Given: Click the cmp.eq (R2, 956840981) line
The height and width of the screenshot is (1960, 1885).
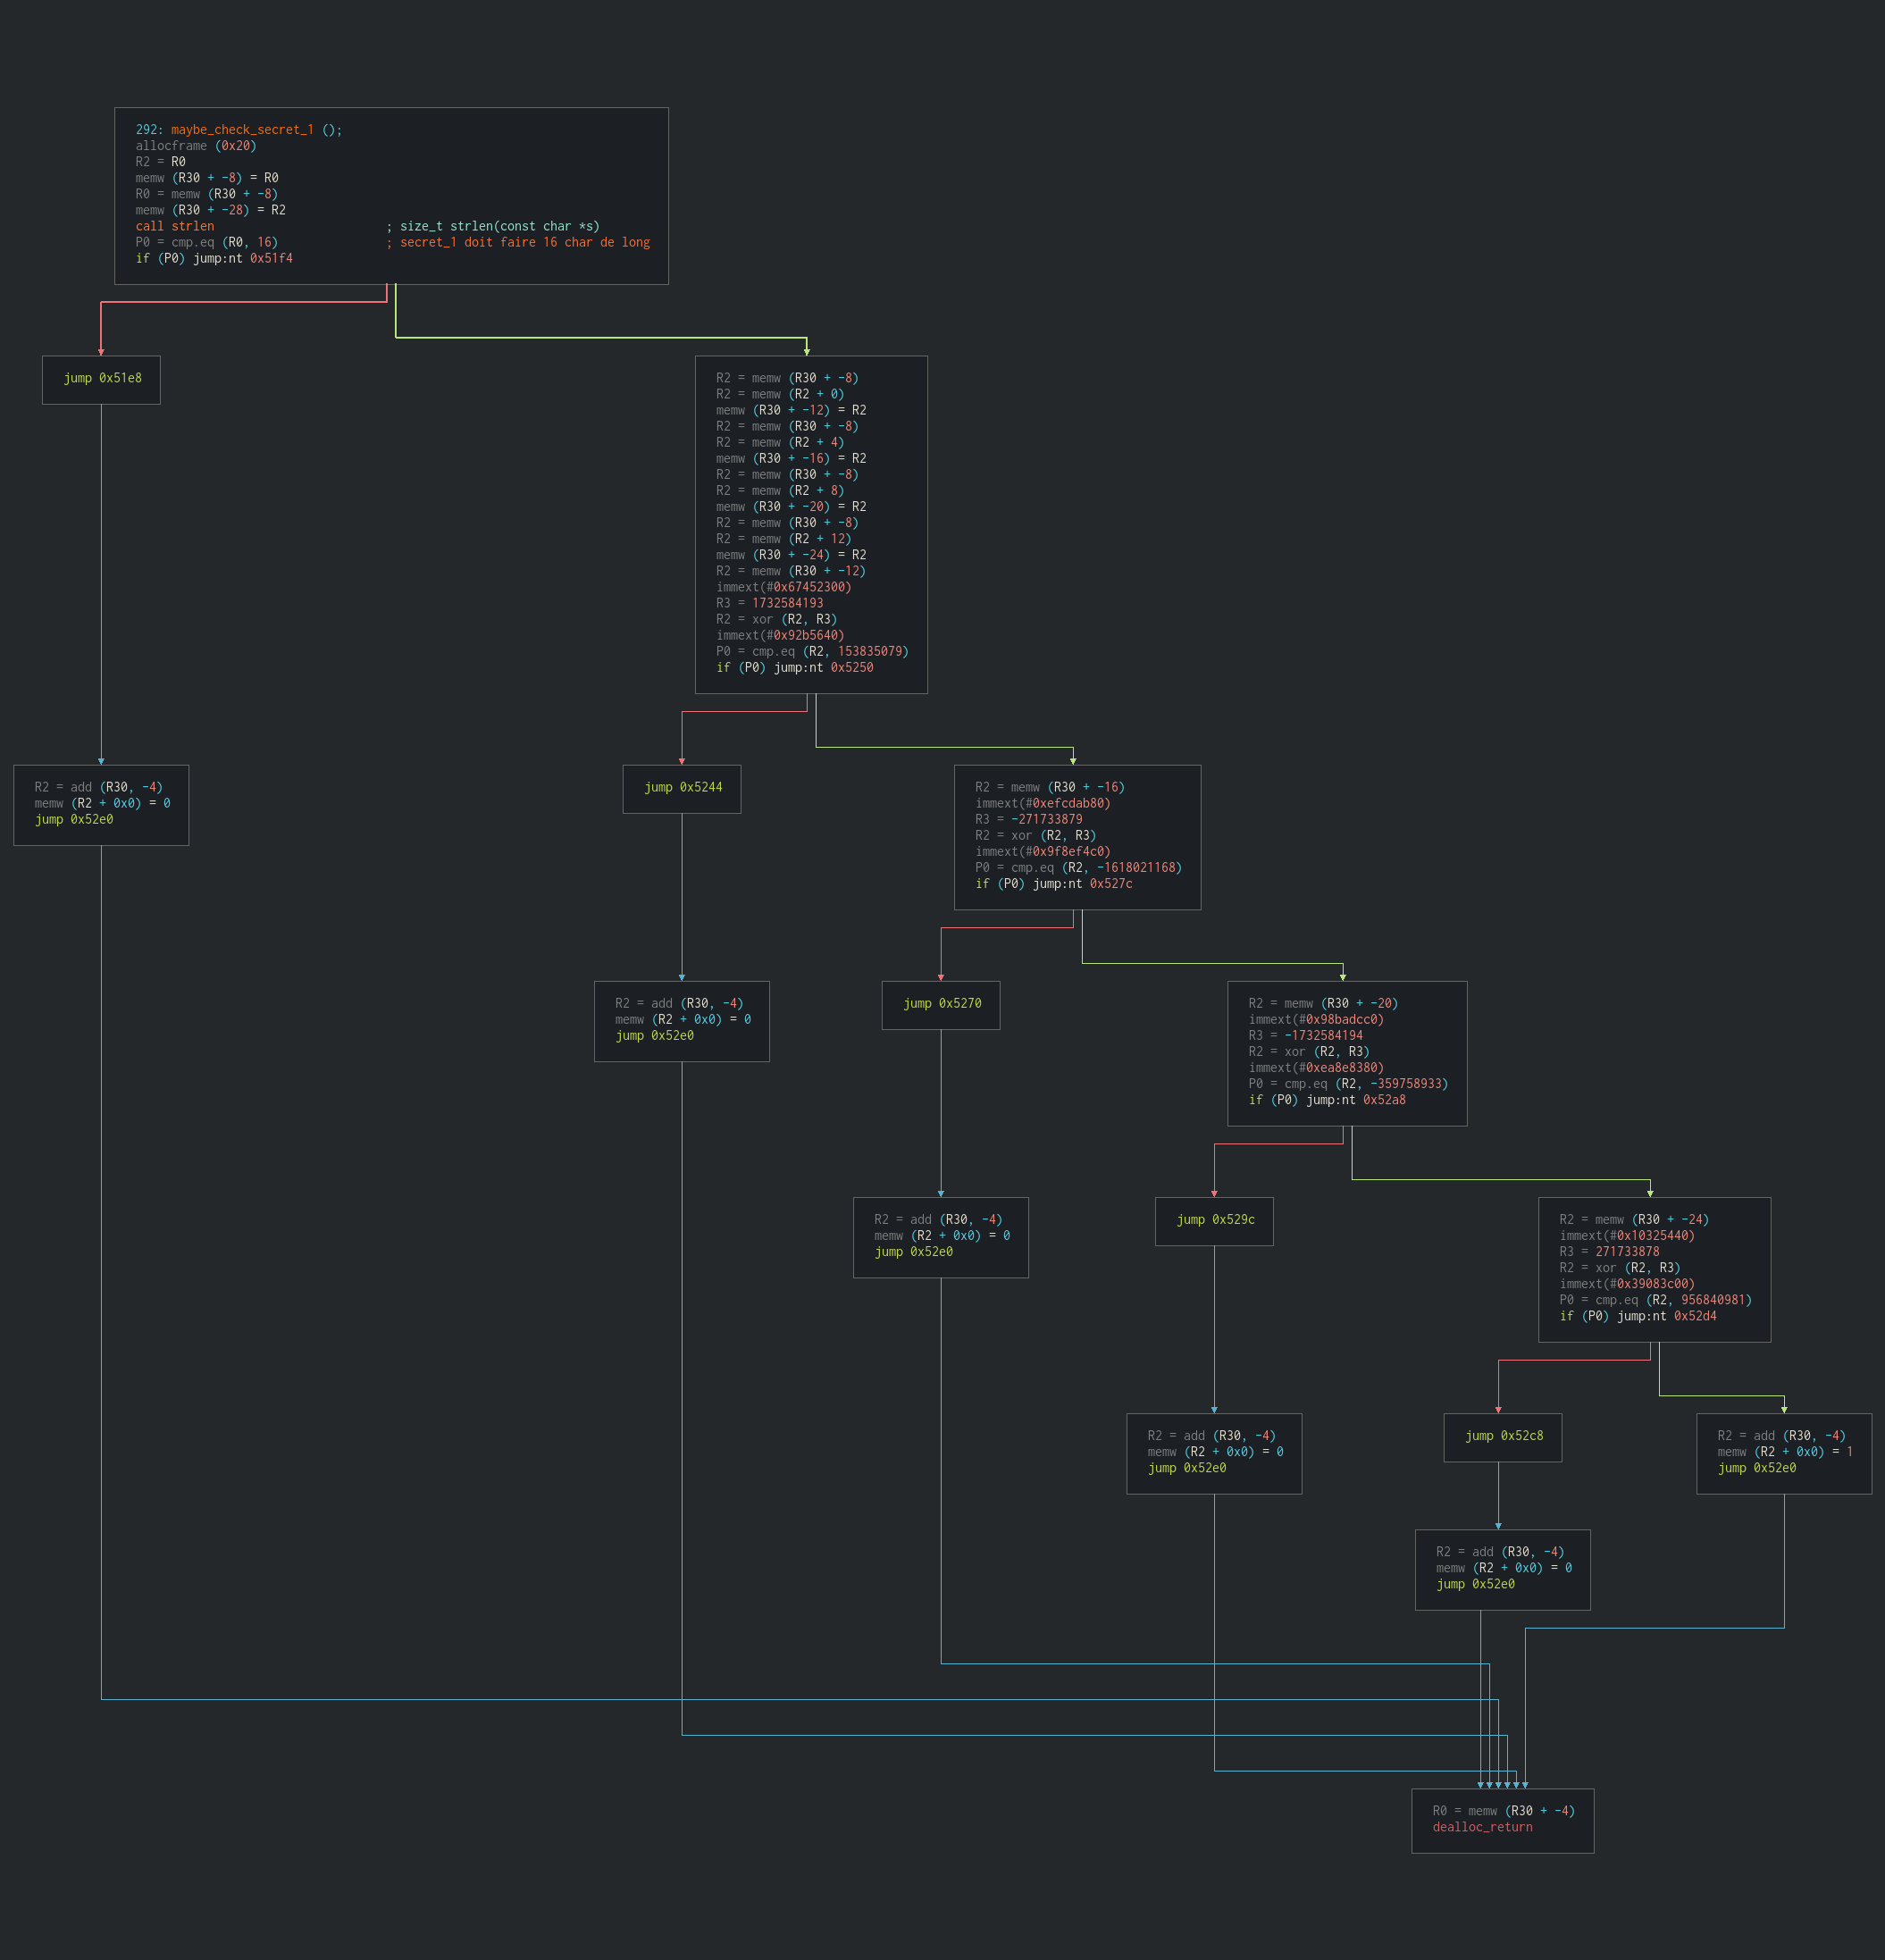Looking at the screenshot, I should (x=1655, y=1300).
